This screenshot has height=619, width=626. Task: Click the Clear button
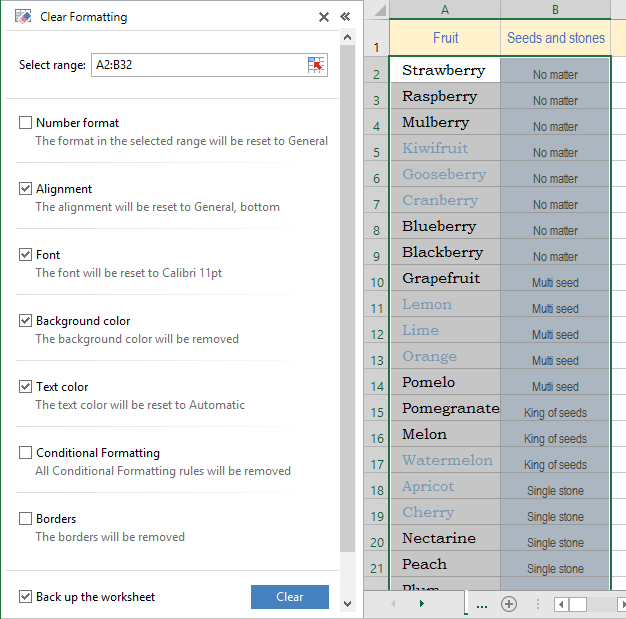[290, 597]
